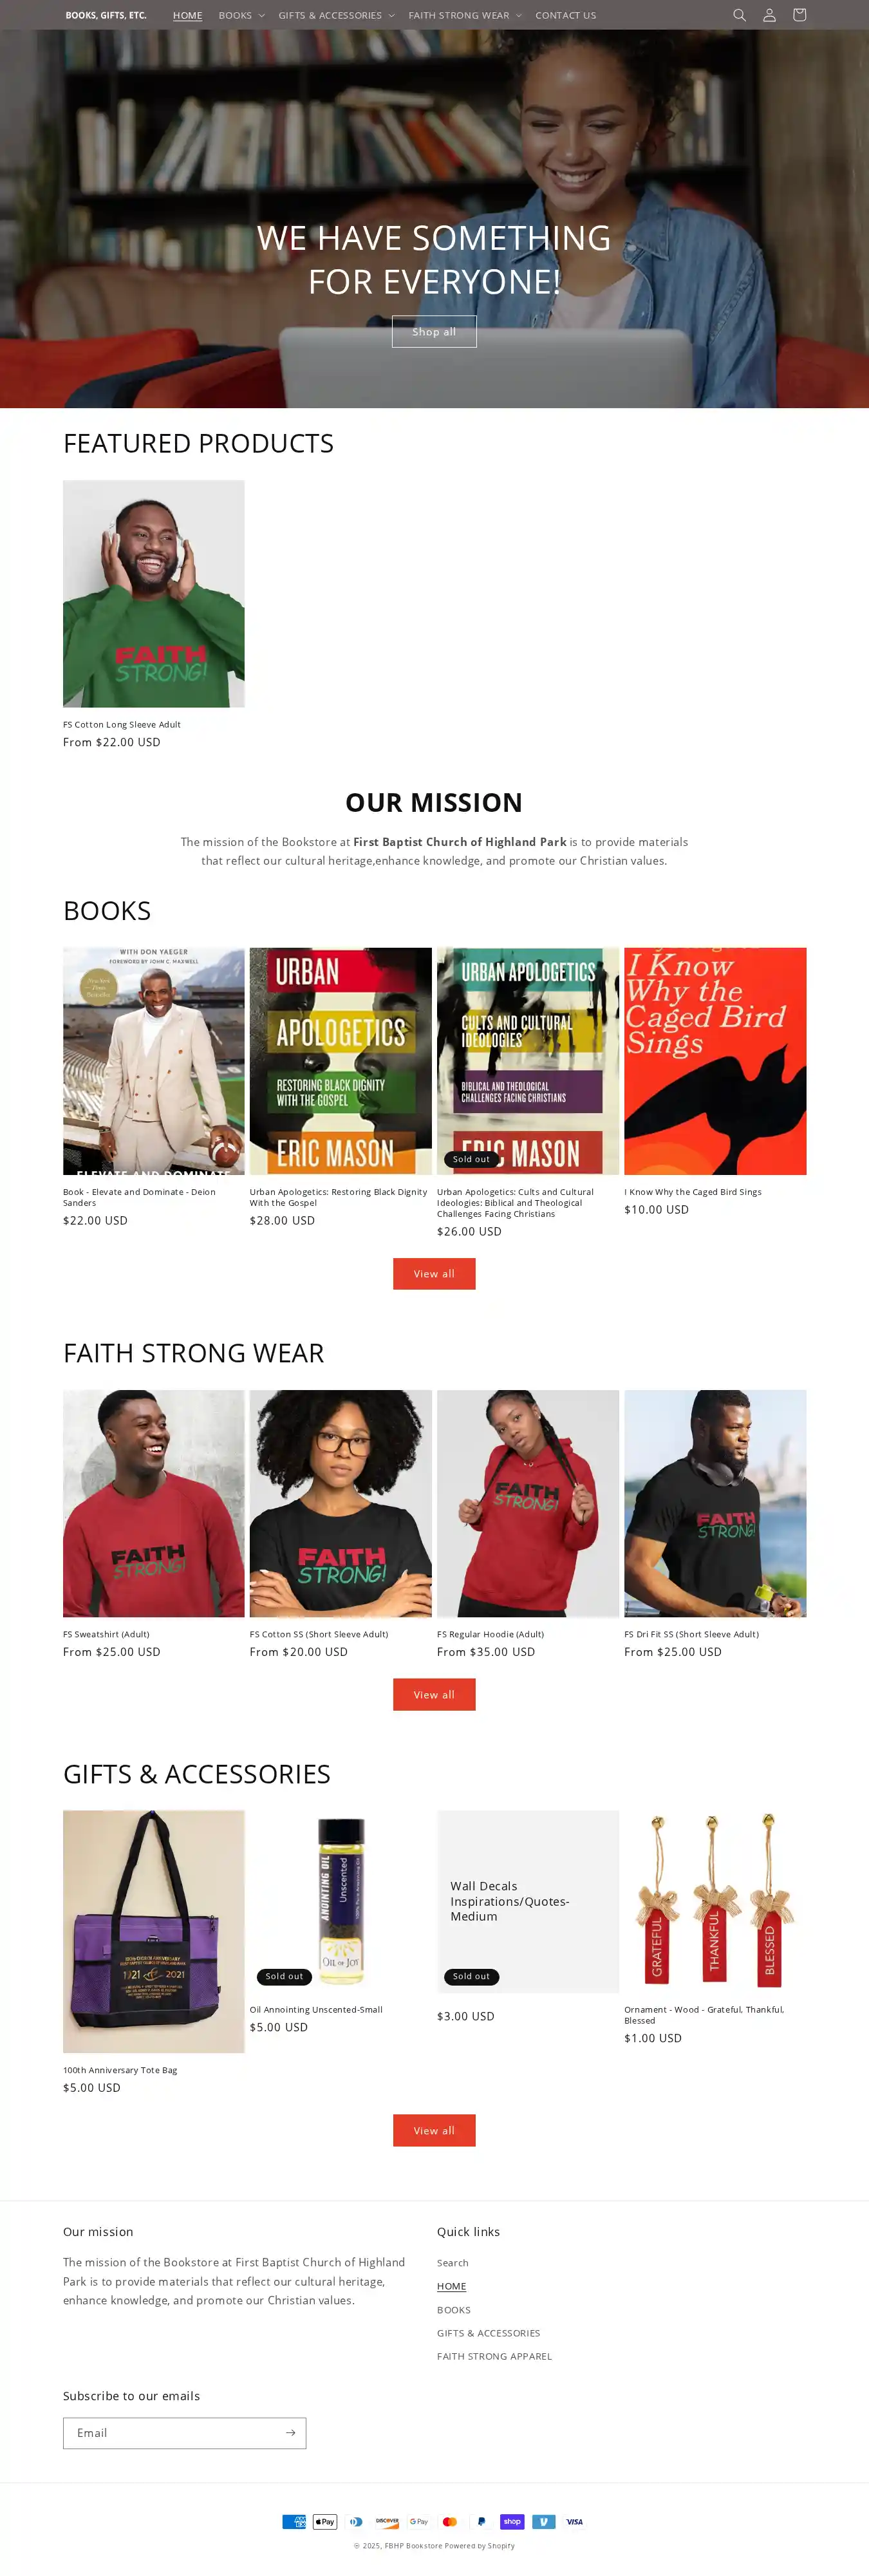Go to the Contact Us menu item
This screenshot has height=2576, width=869.
(x=565, y=15)
